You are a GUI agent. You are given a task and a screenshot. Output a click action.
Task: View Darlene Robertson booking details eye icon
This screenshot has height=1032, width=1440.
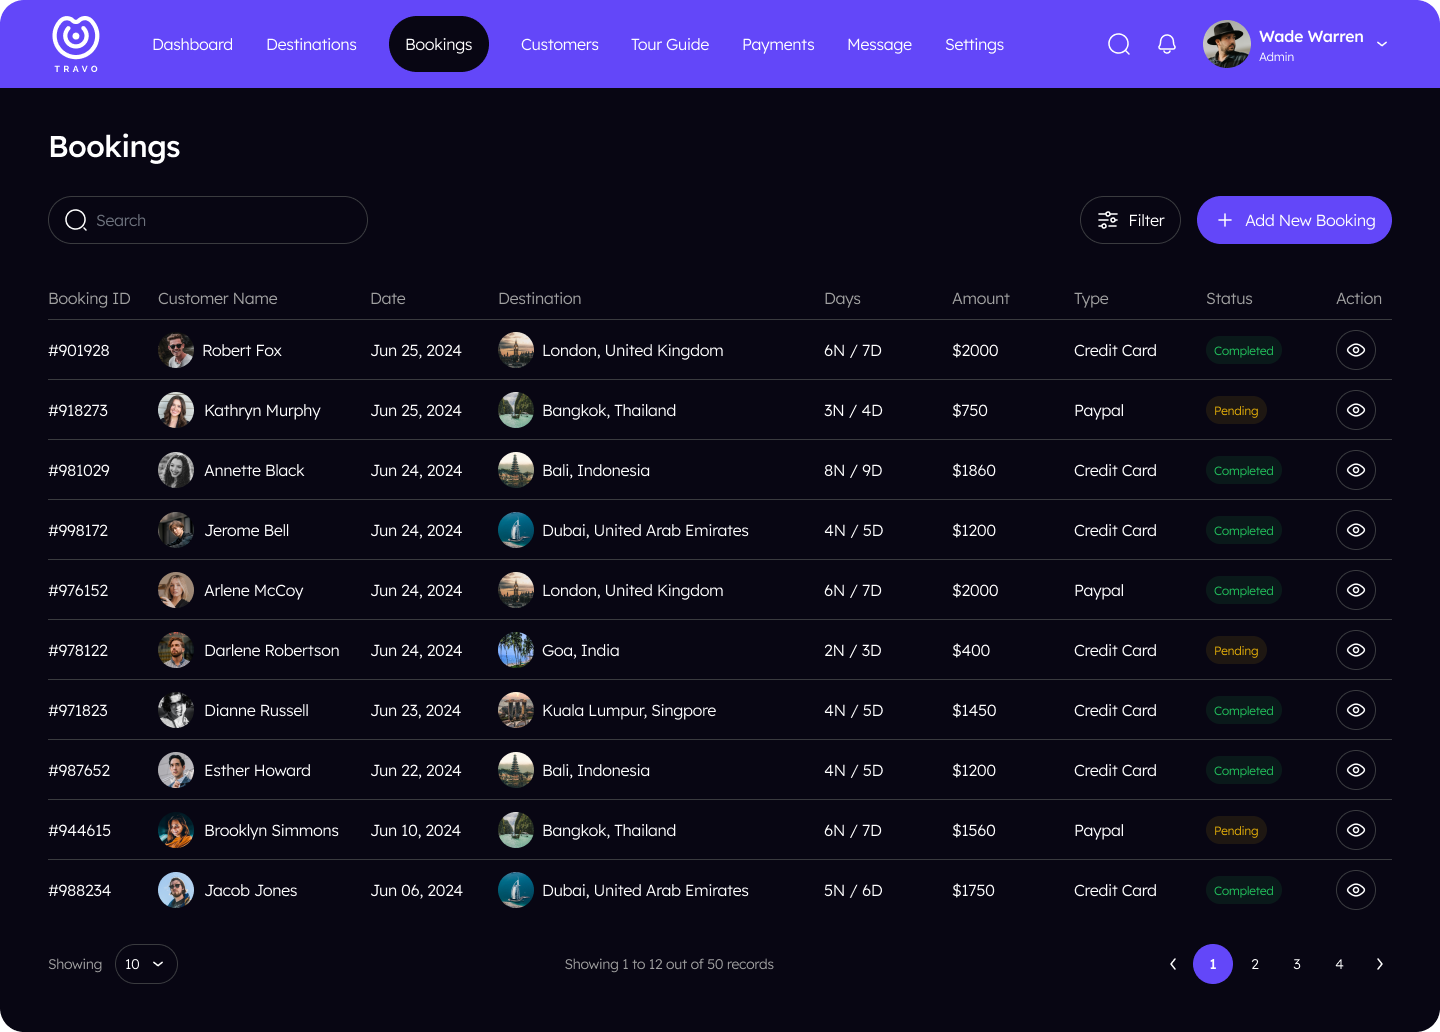[1355, 650]
